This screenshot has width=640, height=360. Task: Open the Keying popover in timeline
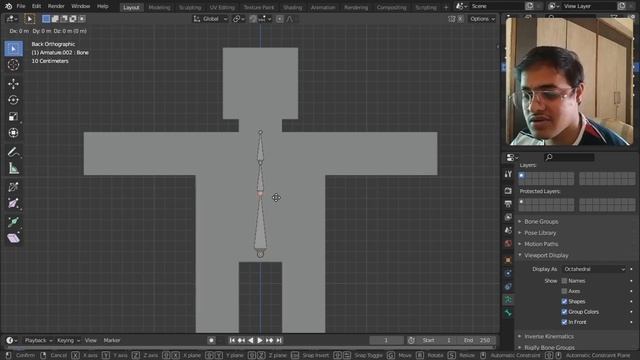(68, 340)
